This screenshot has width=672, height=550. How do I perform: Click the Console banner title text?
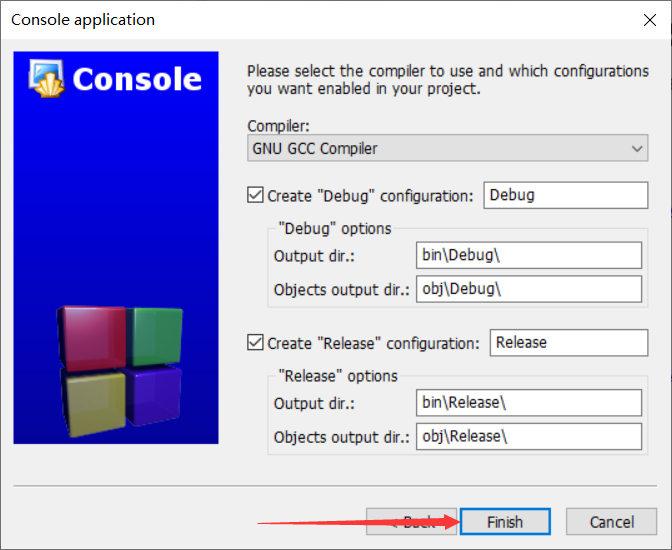[137, 79]
